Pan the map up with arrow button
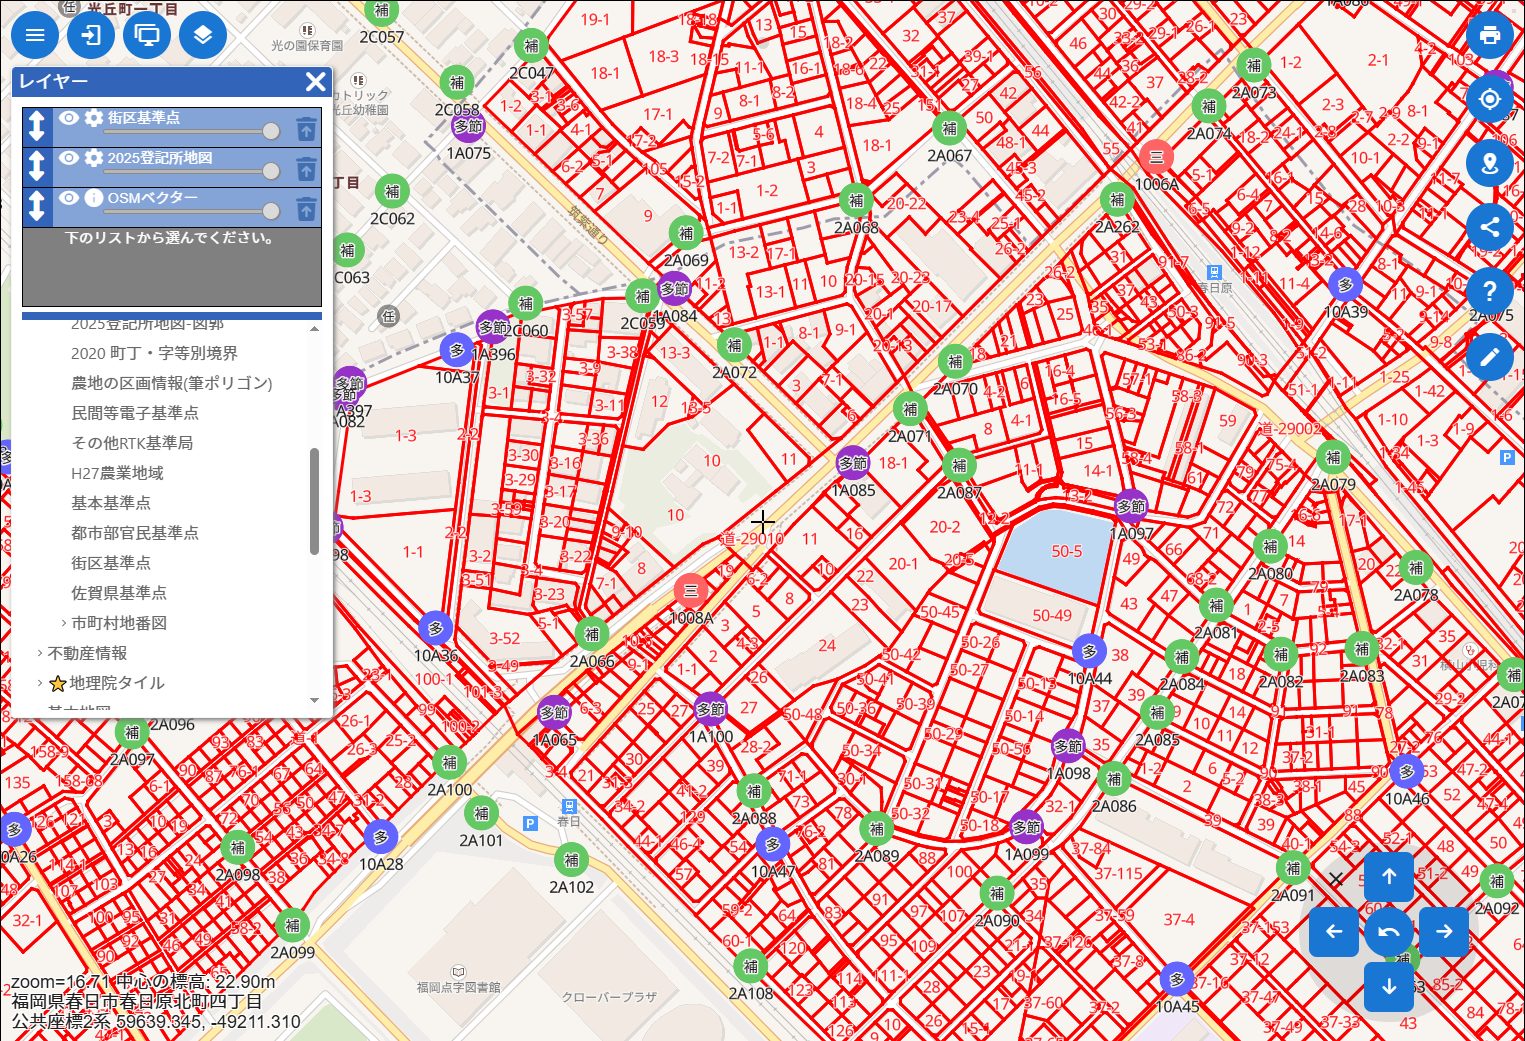Viewport: 1525px width, 1041px height. [x=1388, y=877]
